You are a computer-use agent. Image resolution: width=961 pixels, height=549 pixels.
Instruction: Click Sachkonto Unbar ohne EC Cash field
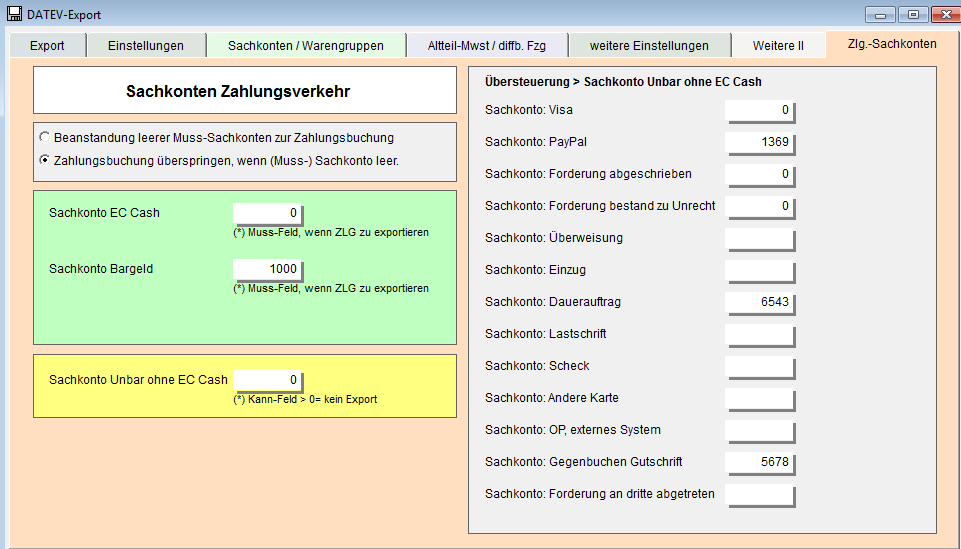(x=267, y=380)
